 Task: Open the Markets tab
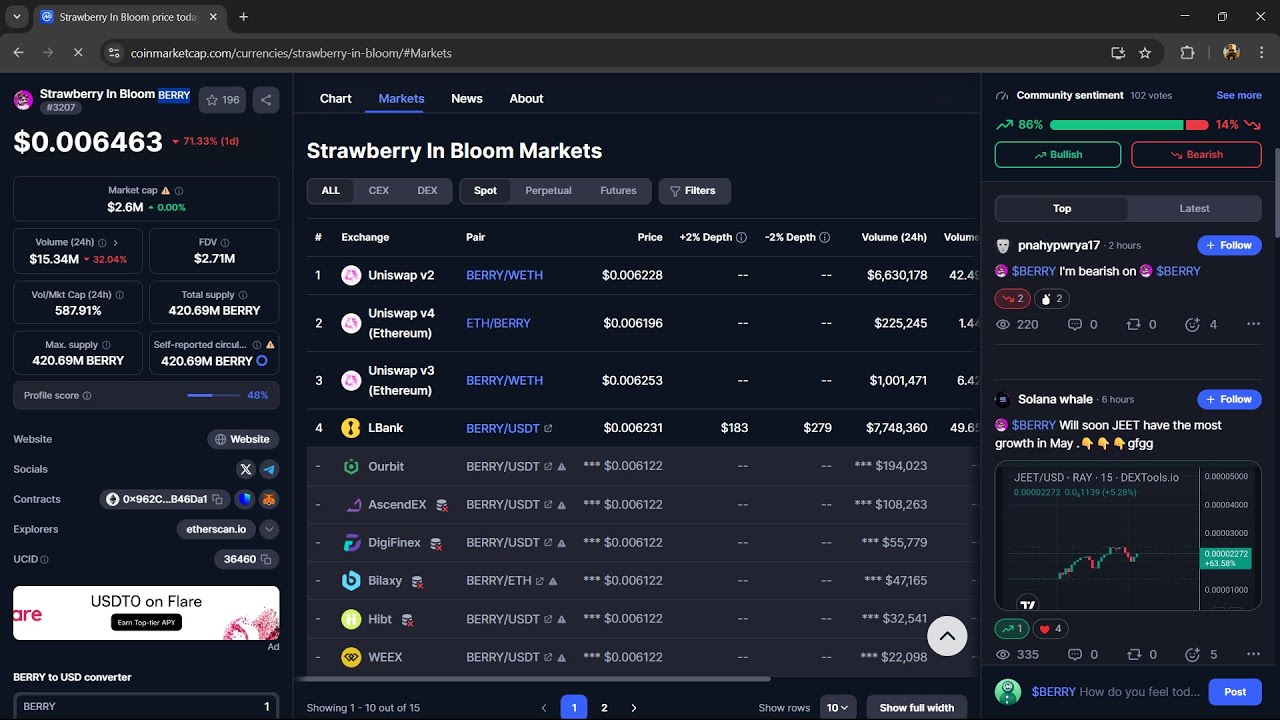401,98
